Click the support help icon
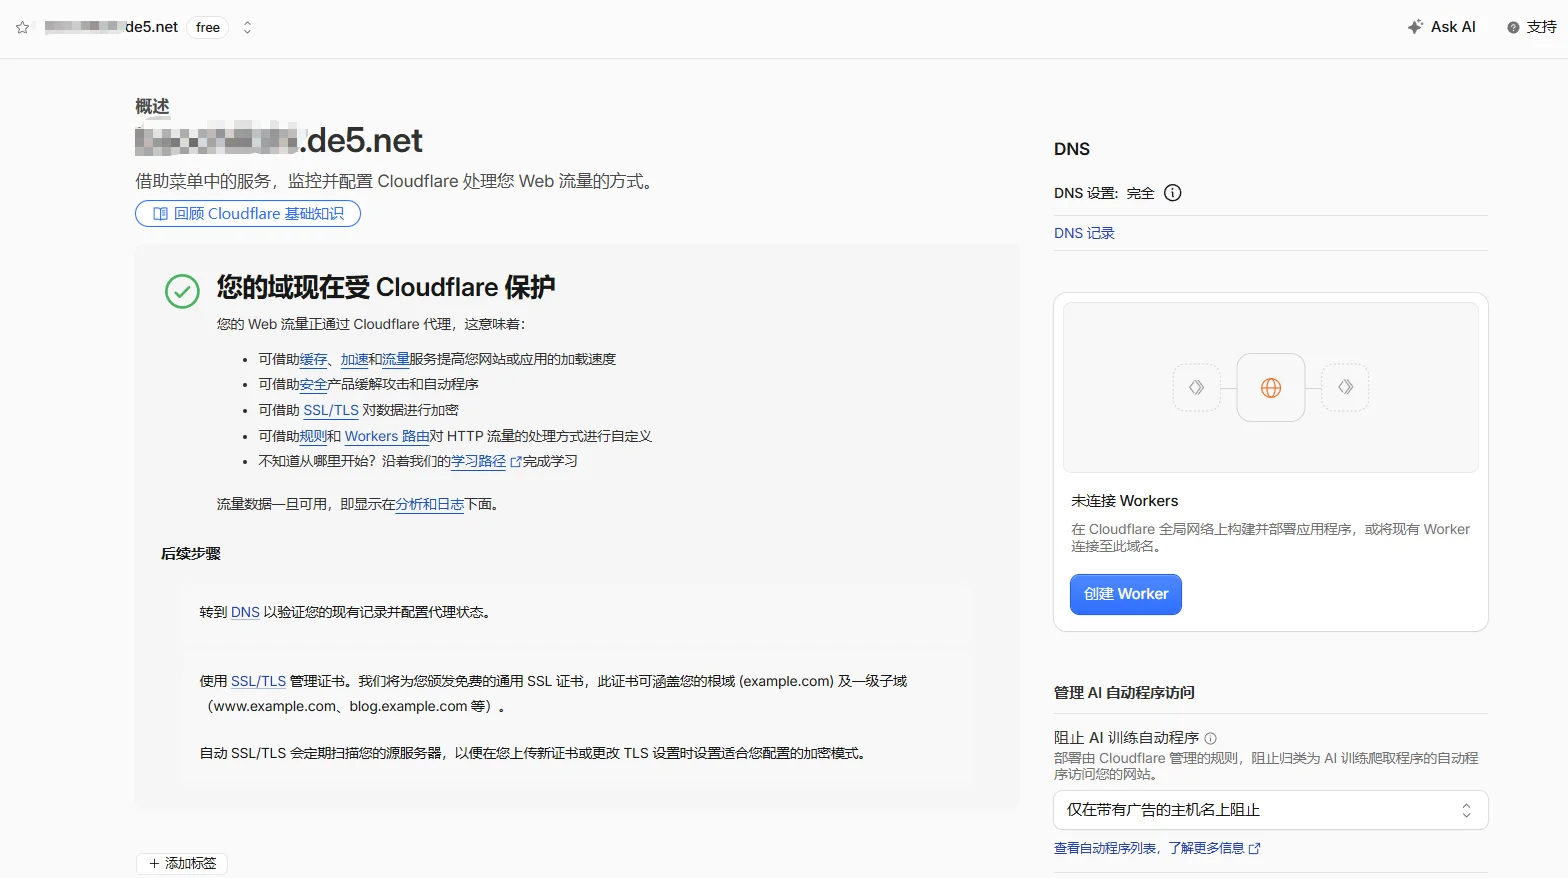This screenshot has height=878, width=1568. click(1513, 28)
